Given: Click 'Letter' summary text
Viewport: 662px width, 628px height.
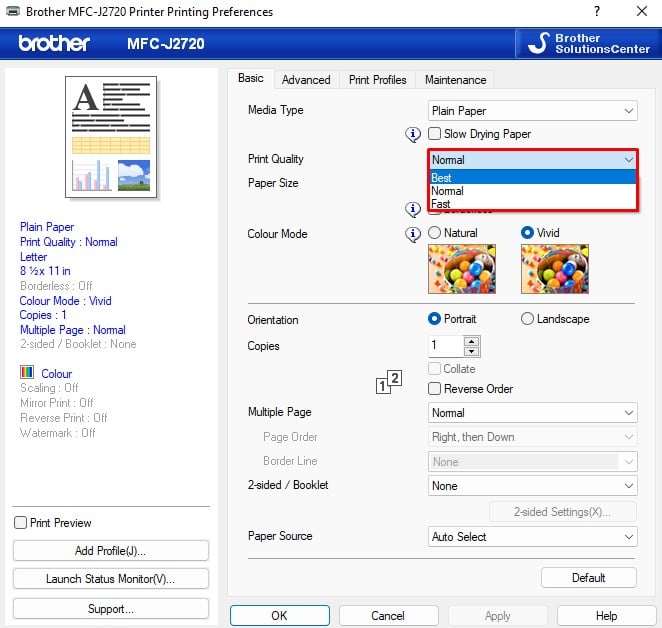Looking at the screenshot, I should tap(33, 257).
